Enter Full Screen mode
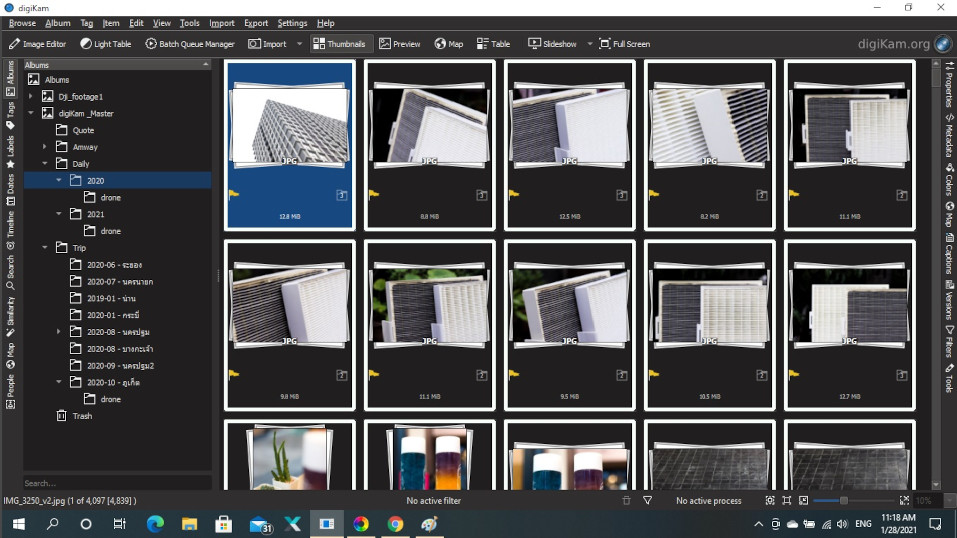The width and height of the screenshot is (957, 538). 624,44
